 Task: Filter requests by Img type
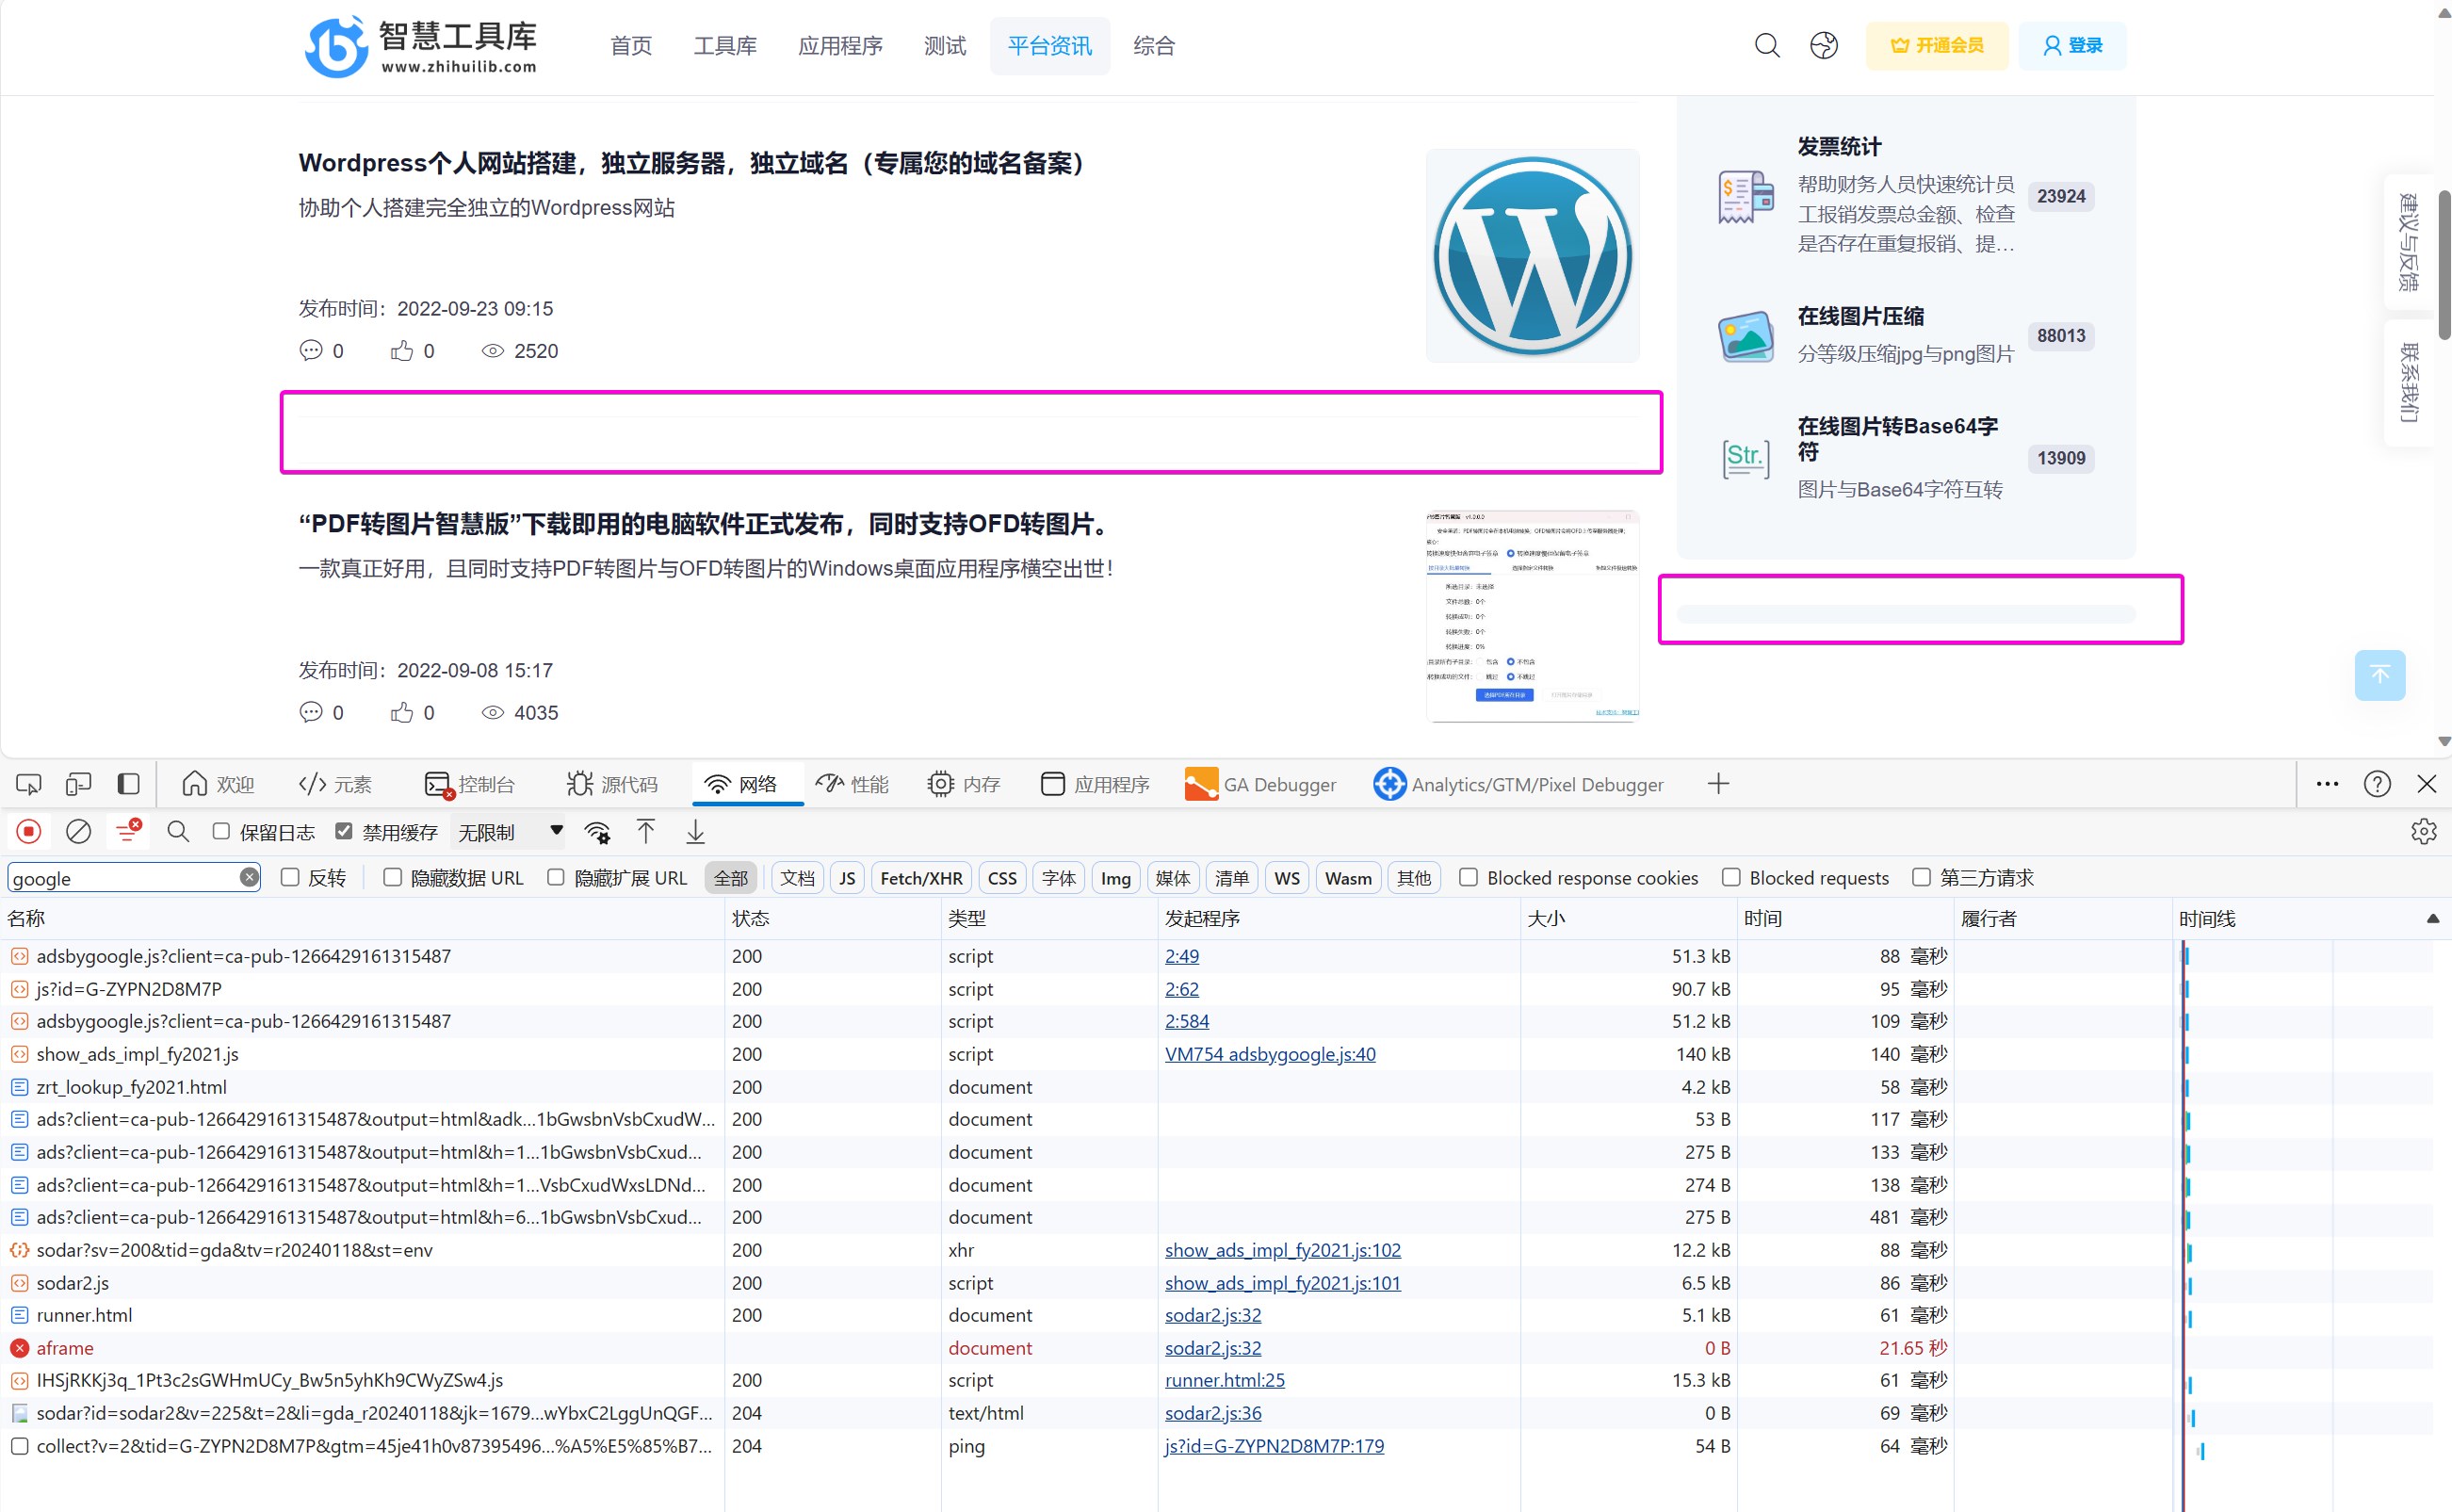1115,878
